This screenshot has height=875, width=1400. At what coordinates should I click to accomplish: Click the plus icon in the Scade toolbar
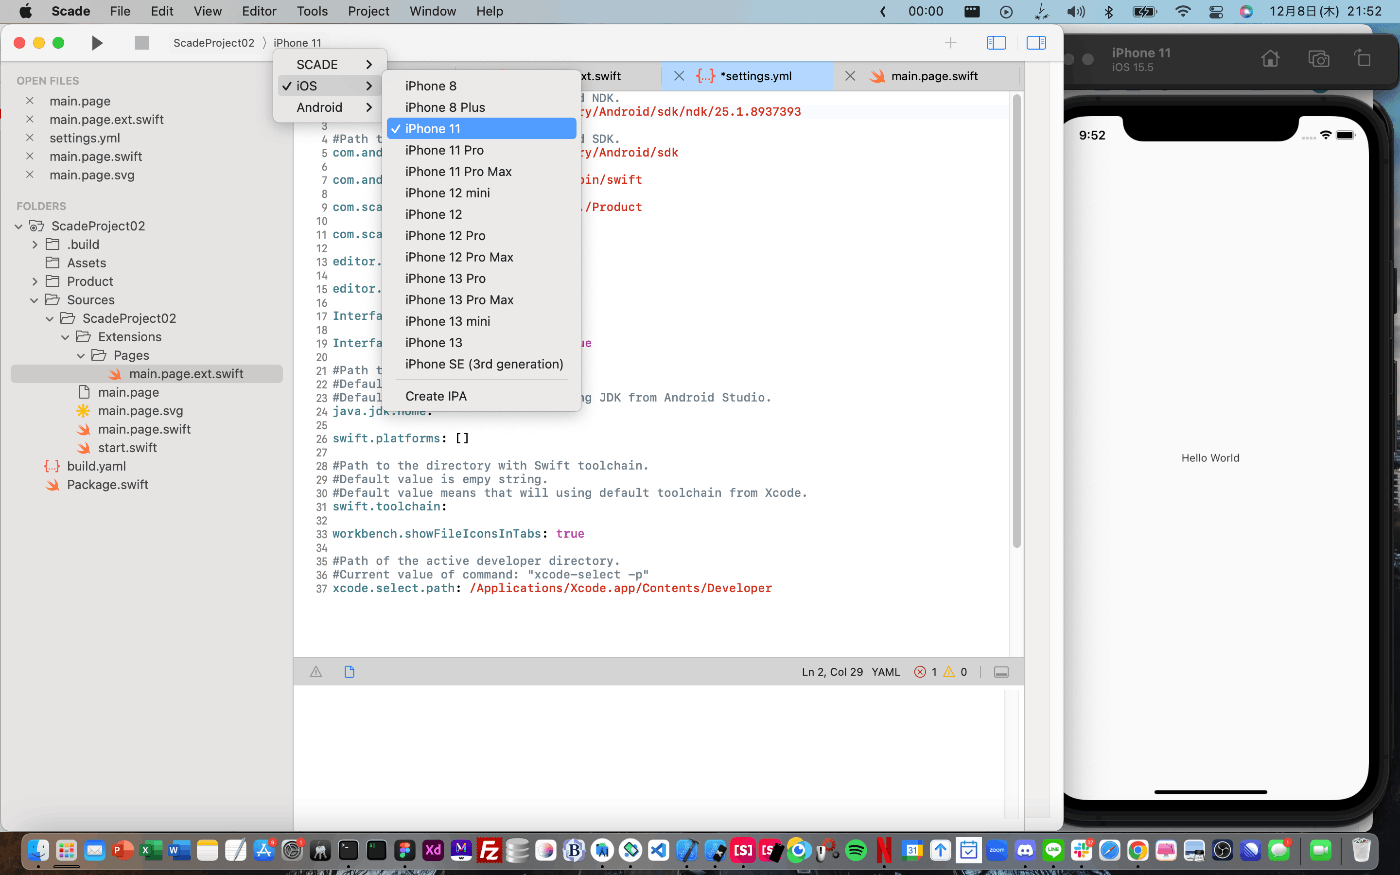(x=950, y=43)
